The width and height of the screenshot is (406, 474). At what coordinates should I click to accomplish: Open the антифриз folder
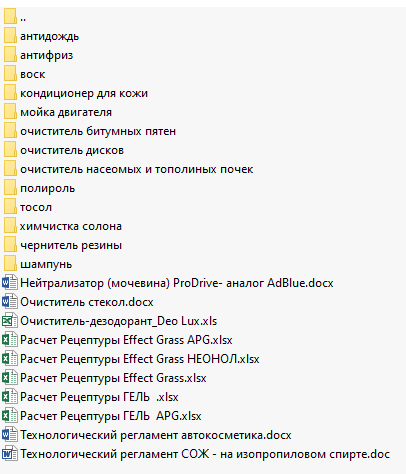coord(47,55)
